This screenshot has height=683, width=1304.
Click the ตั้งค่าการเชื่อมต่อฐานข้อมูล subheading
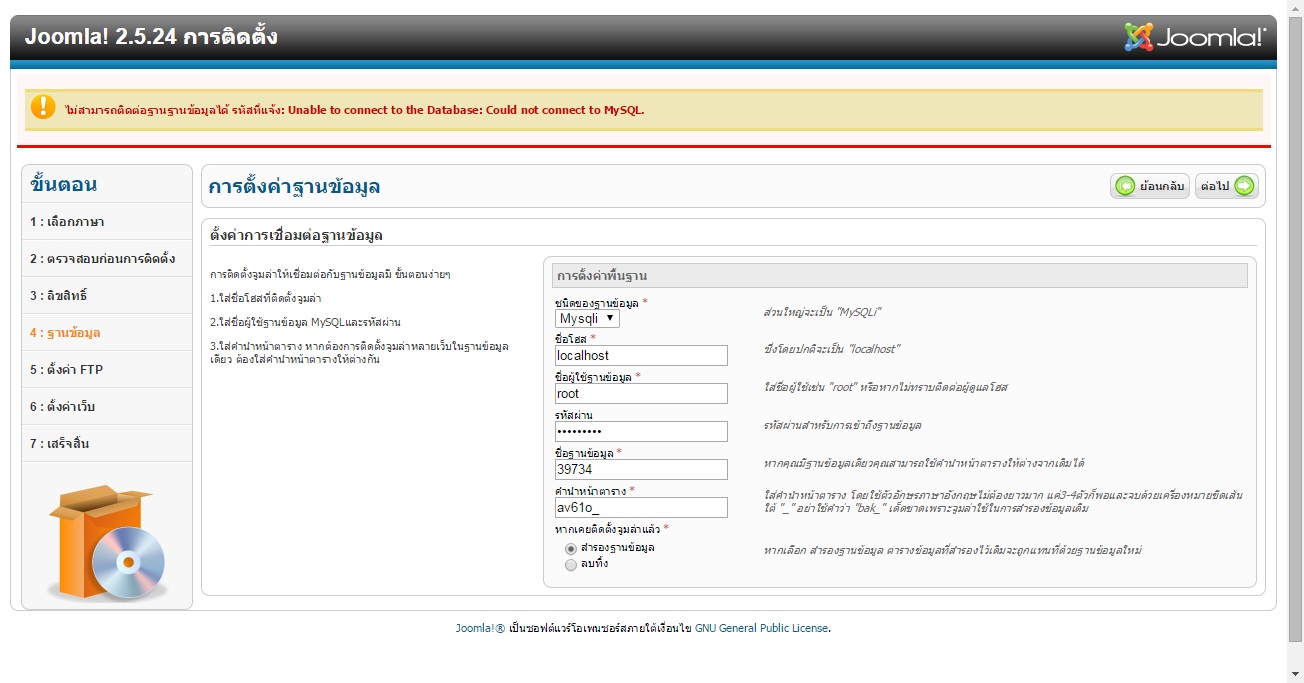296,236
